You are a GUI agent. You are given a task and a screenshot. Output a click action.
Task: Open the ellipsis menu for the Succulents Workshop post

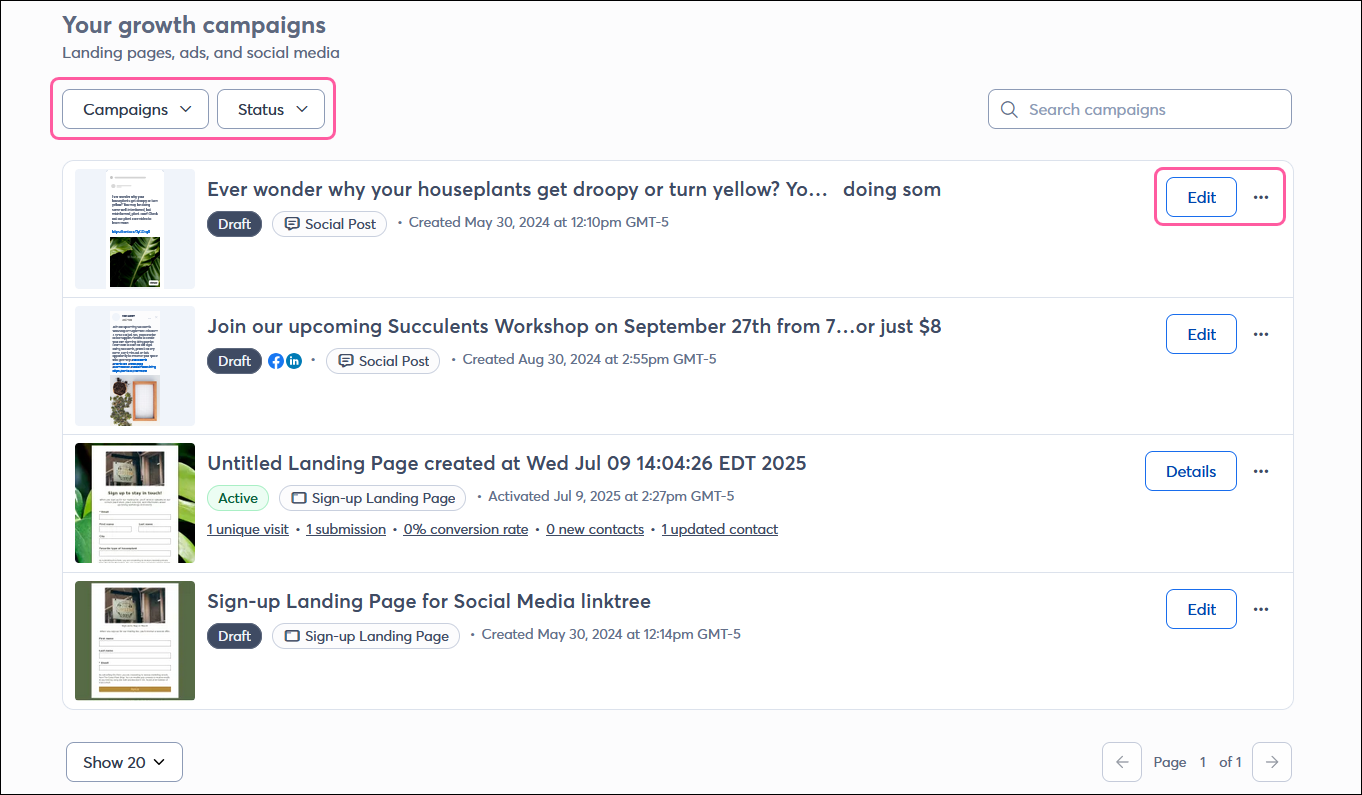coord(1261,334)
